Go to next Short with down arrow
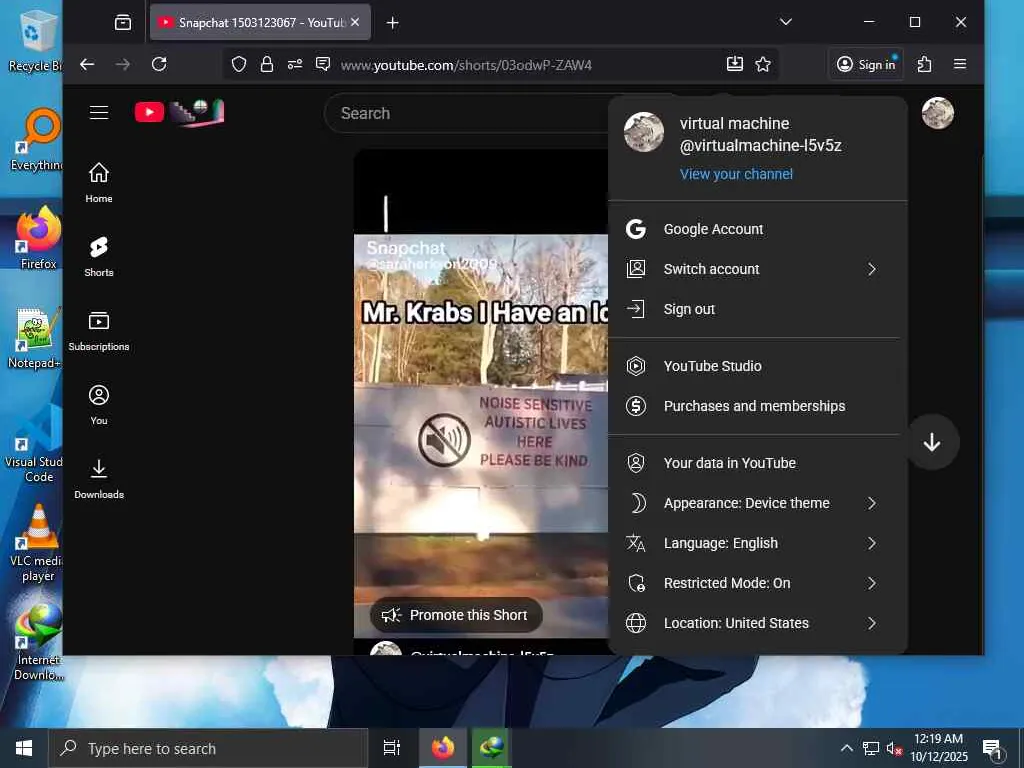The width and height of the screenshot is (1024, 768). click(932, 442)
